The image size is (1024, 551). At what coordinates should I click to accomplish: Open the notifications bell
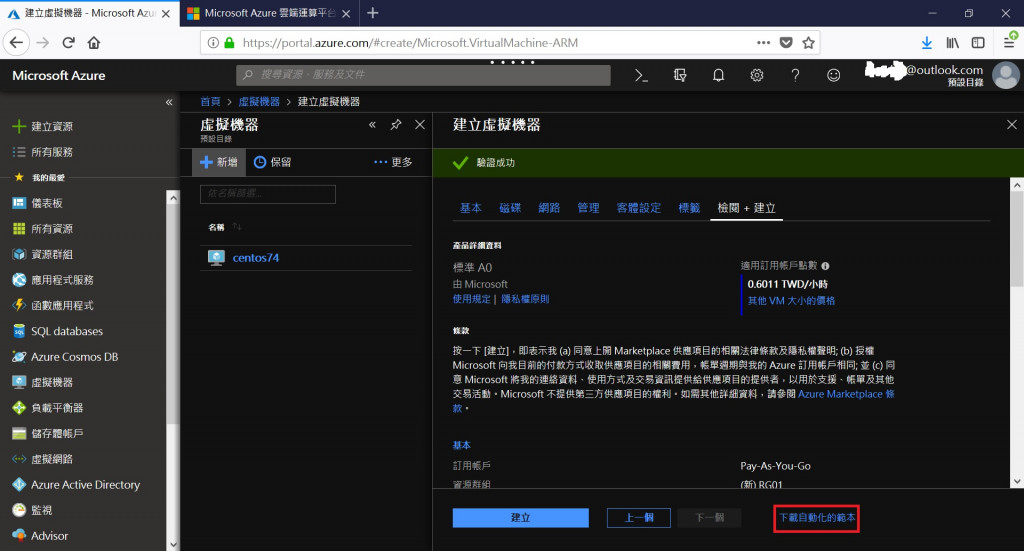coord(718,76)
